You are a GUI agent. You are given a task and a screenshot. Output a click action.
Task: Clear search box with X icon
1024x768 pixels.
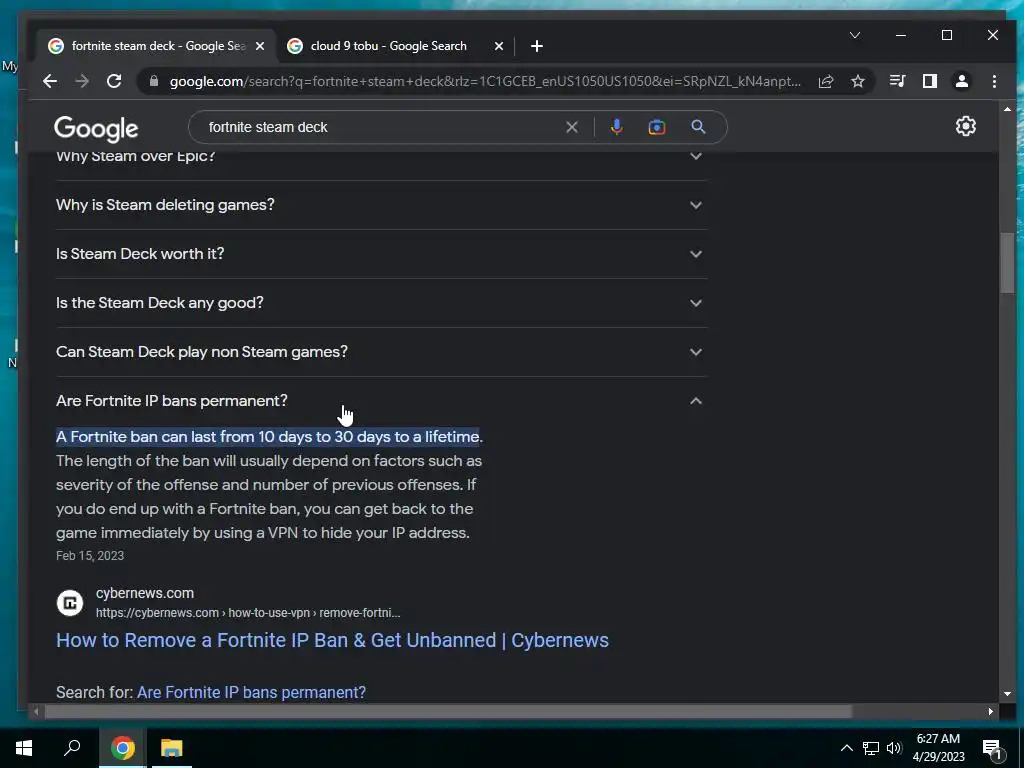[571, 127]
